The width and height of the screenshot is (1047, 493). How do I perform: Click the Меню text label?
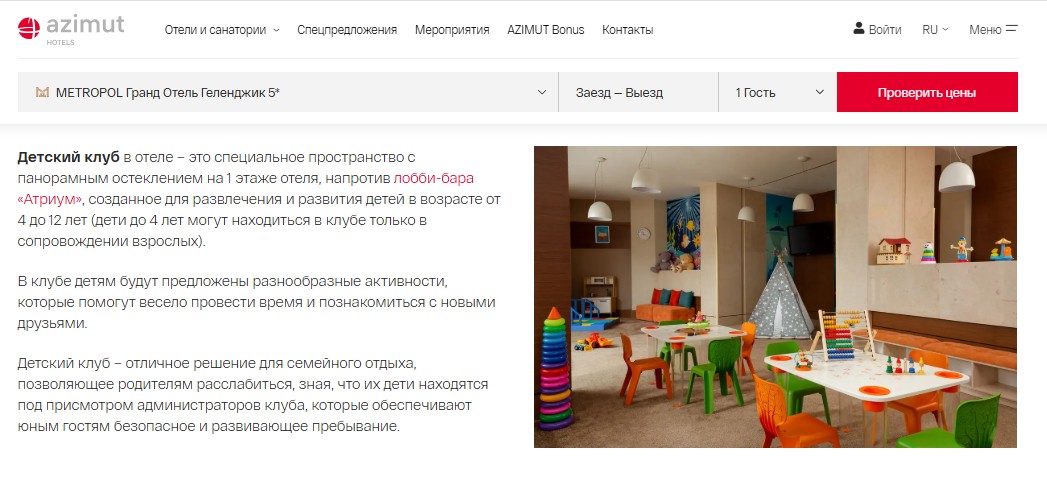tap(984, 30)
